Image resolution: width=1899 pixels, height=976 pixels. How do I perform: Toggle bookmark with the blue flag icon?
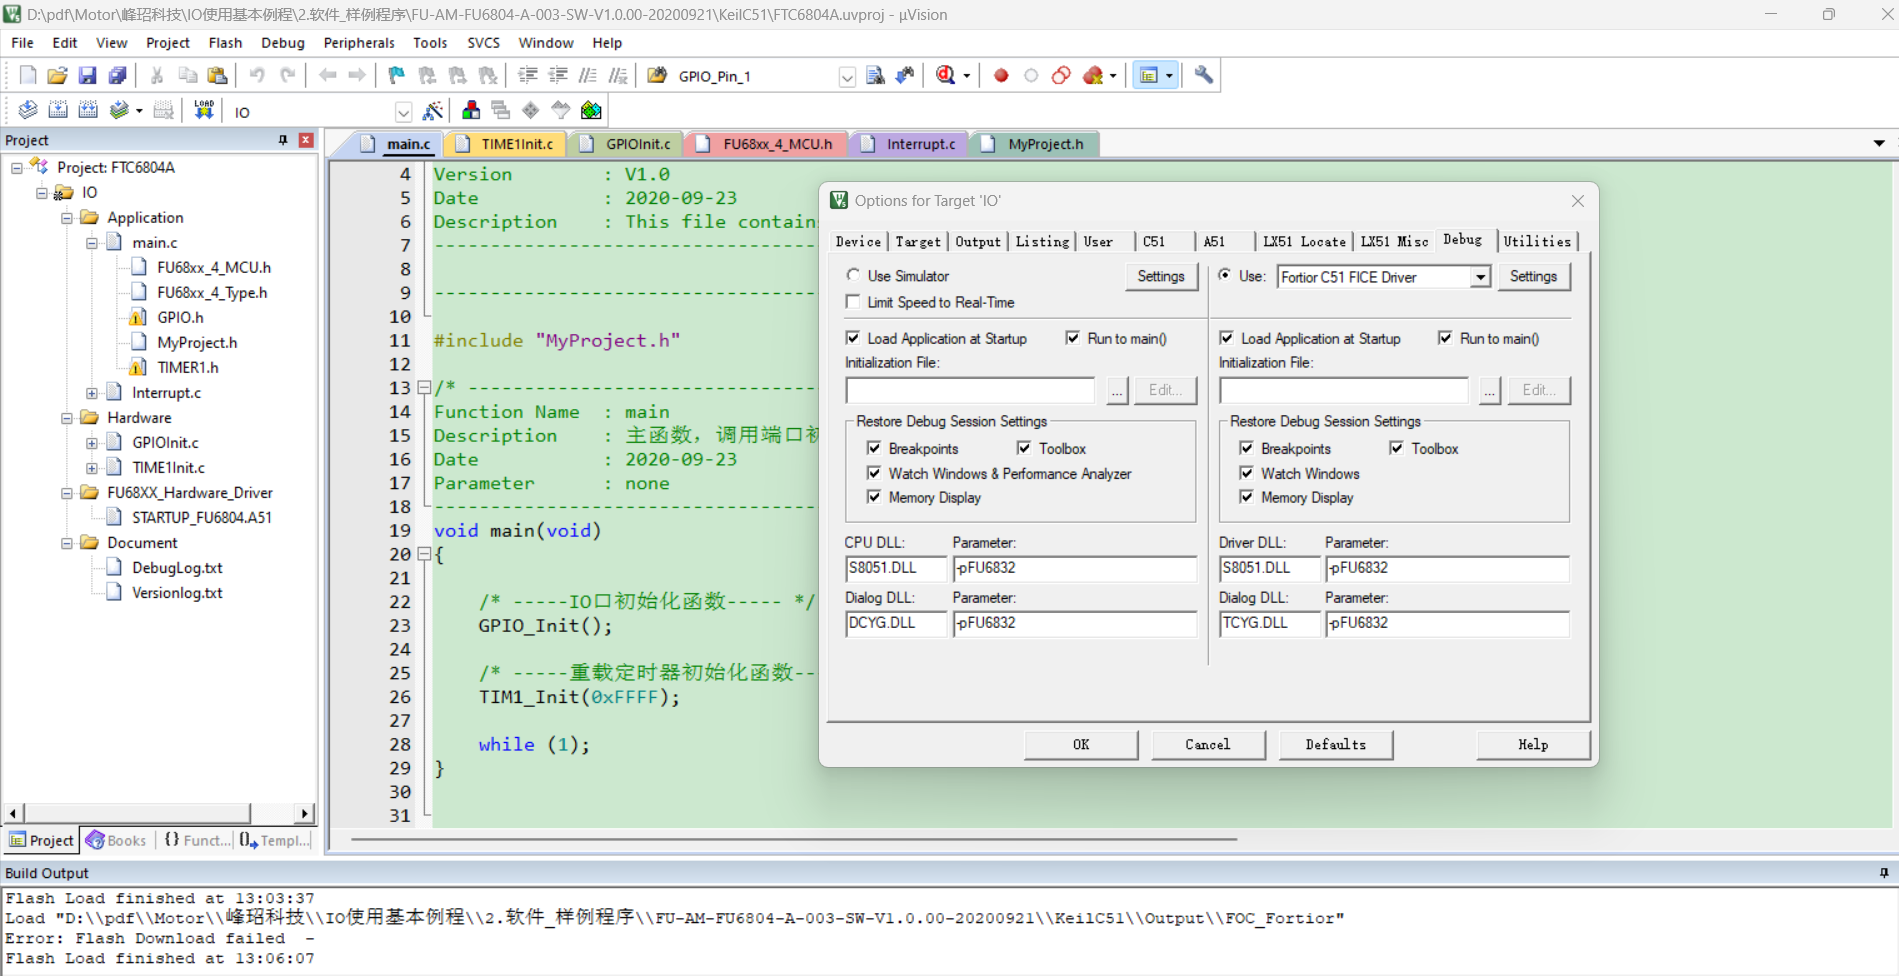click(397, 75)
